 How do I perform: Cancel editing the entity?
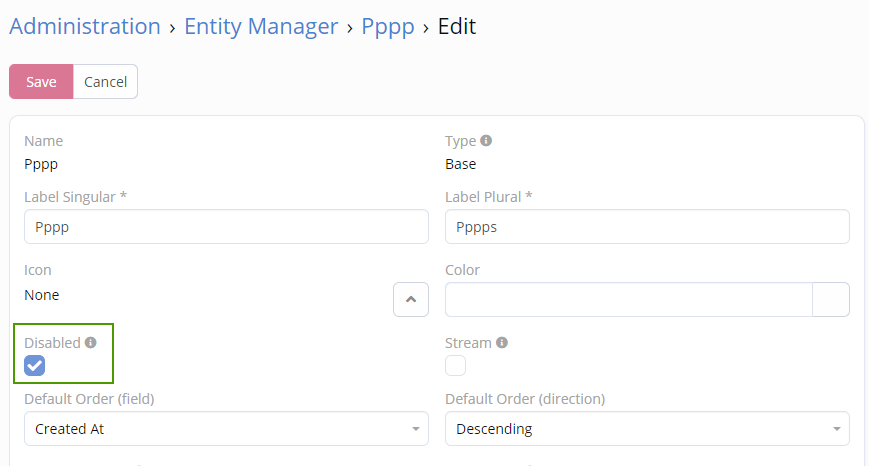[105, 82]
